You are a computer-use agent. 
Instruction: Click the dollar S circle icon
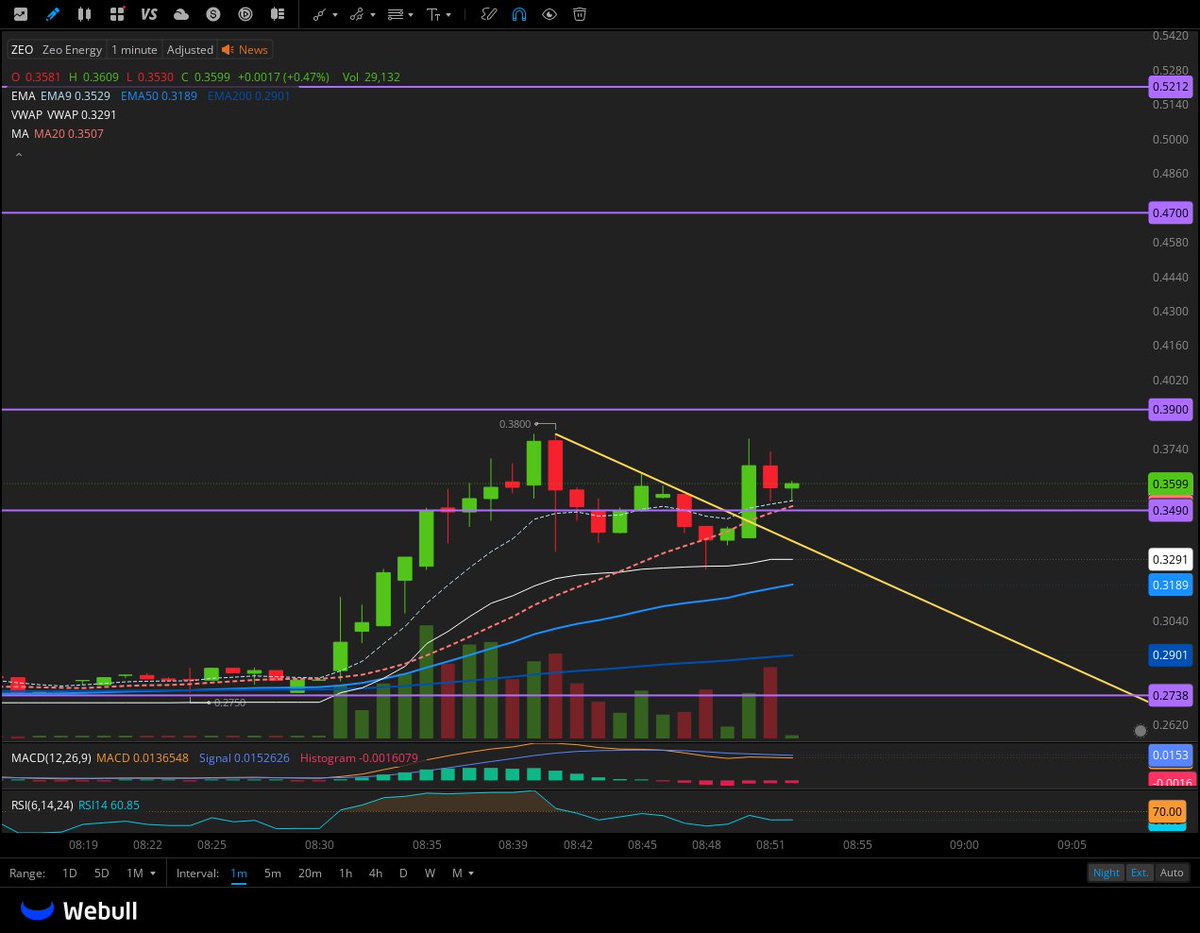pyautogui.click(x=213, y=14)
